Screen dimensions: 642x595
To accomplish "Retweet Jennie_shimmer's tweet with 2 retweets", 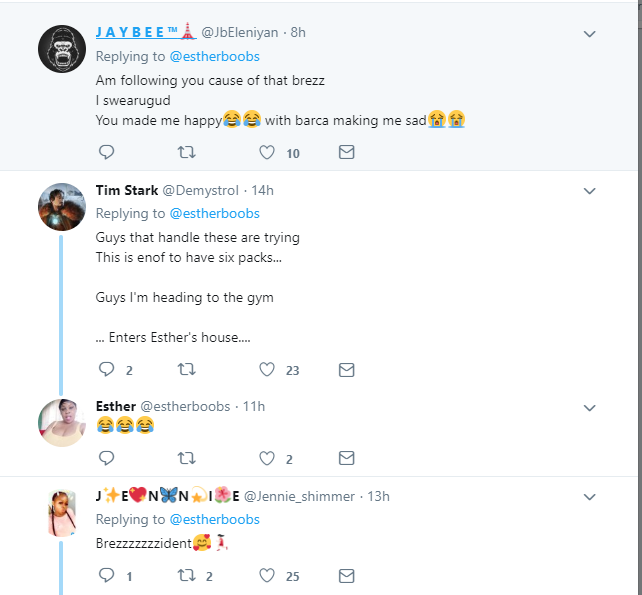I will [186, 576].
